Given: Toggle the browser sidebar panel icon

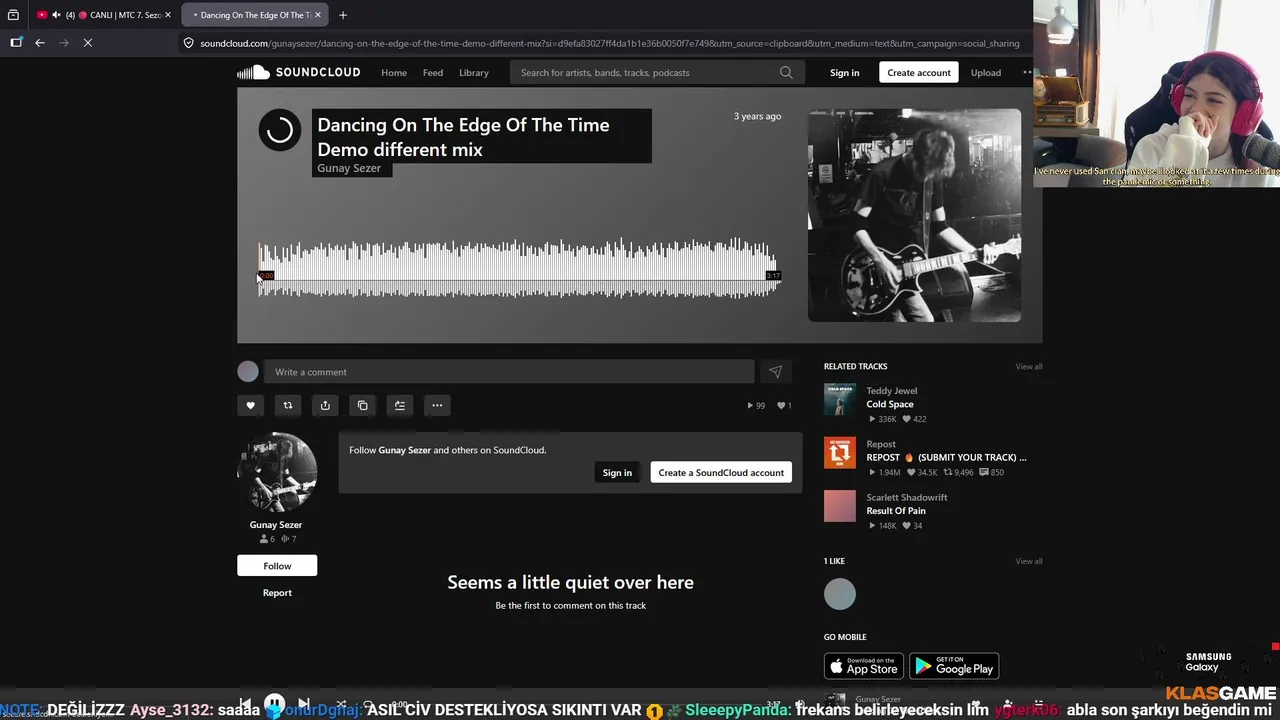Looking at the screenshot, I should (x=16, y=43).
